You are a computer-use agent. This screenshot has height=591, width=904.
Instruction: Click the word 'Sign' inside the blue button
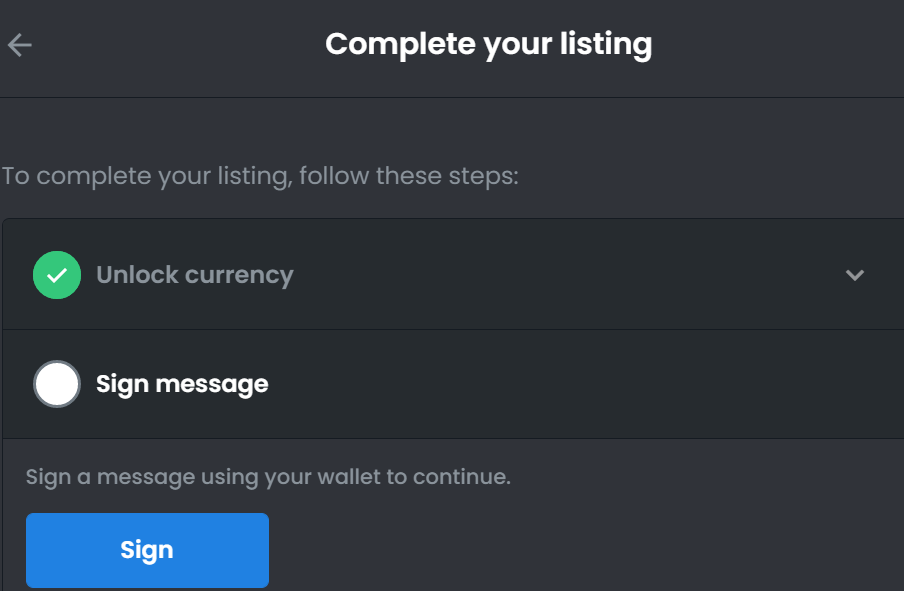(x=146, y=551)
